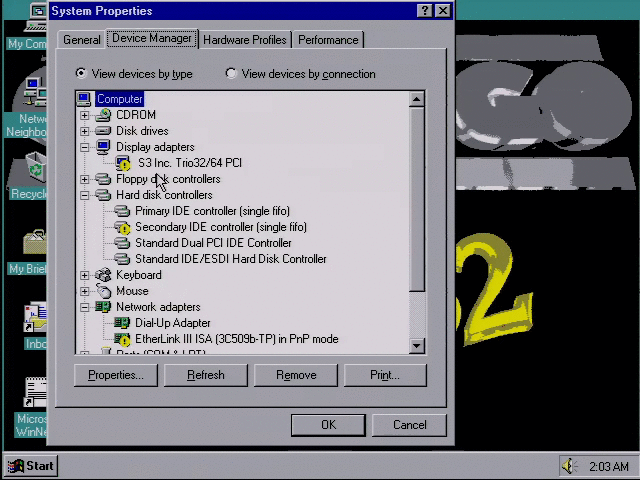This screenshot has height=480, width=640.
Task: Click the Floppy disk controllers icon
Action: click(x=103, y=179)
